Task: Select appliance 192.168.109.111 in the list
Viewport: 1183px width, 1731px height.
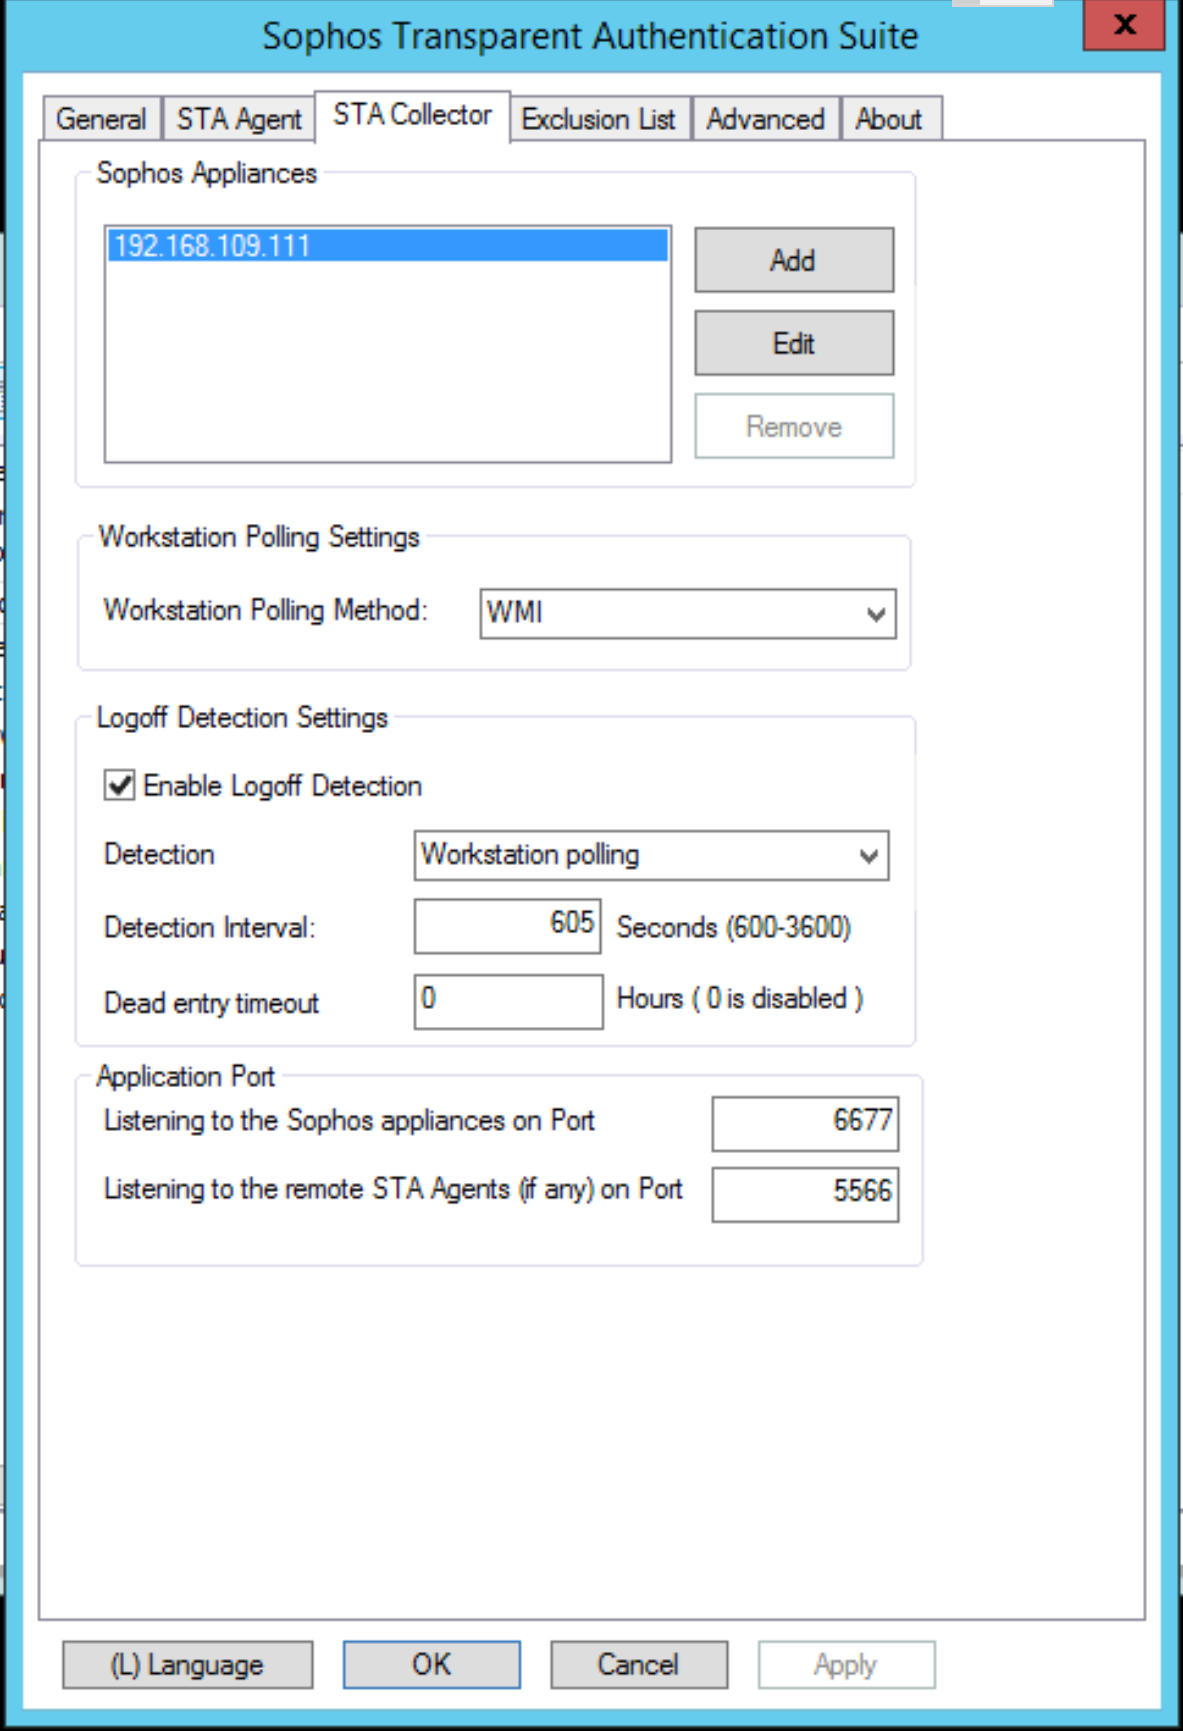Action: (x=387, y=245)
